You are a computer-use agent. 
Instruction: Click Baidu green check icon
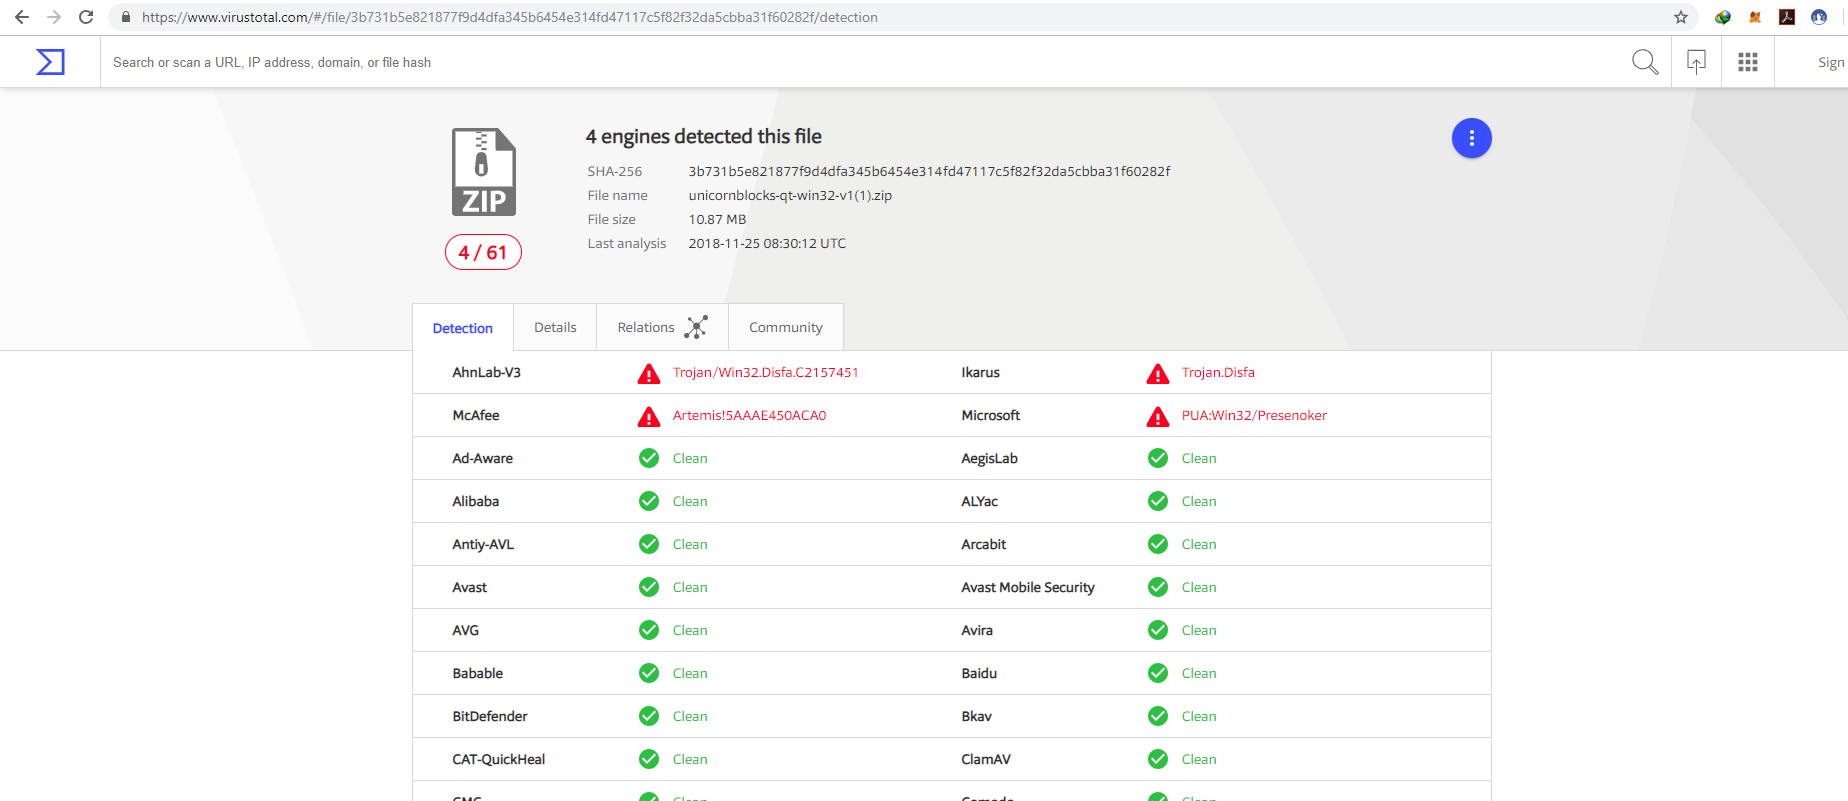(x=1158, y=673)
